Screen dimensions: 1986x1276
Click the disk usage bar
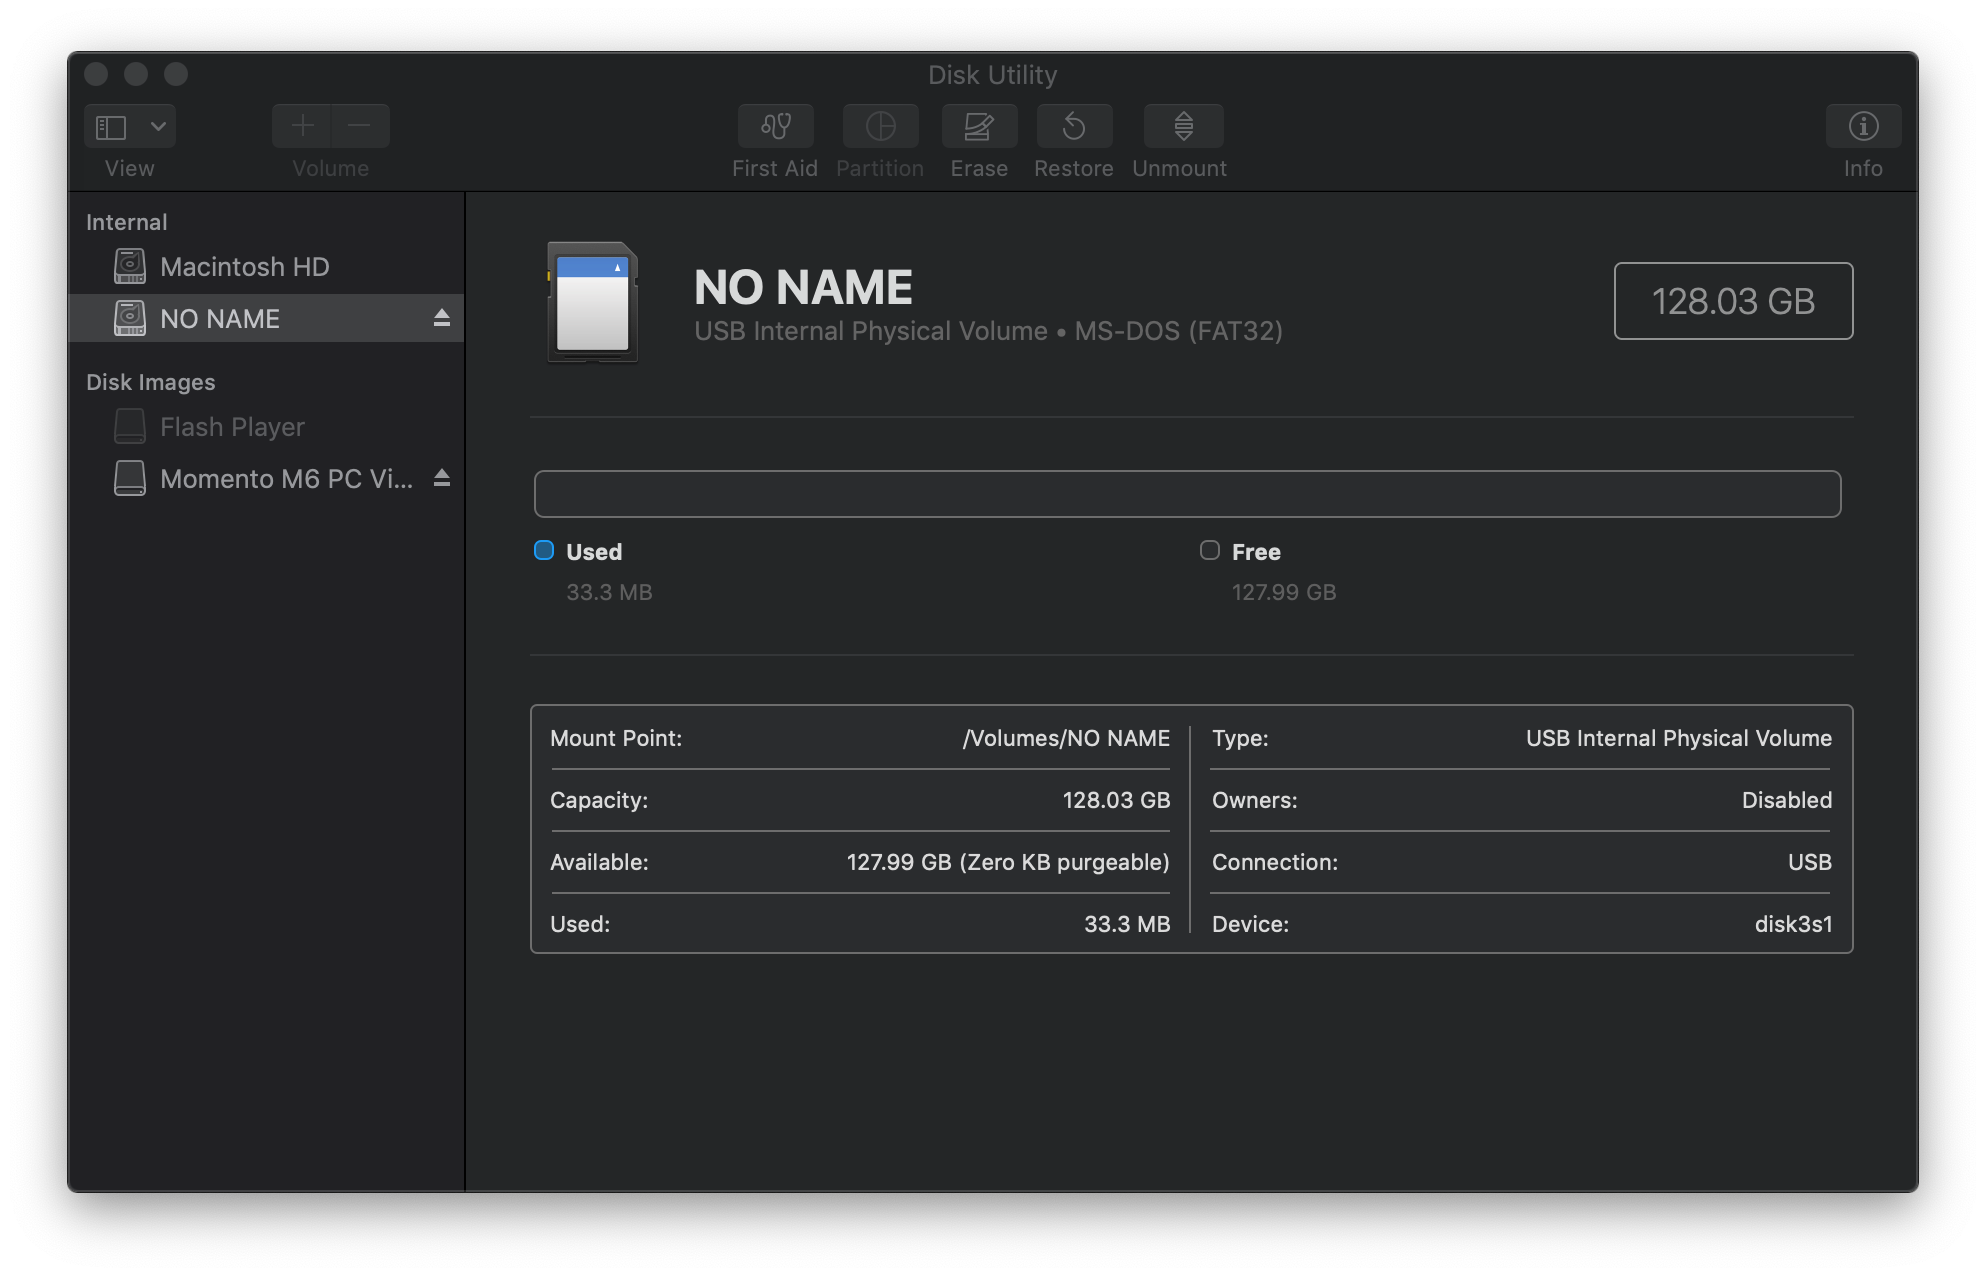(1187, 494)
